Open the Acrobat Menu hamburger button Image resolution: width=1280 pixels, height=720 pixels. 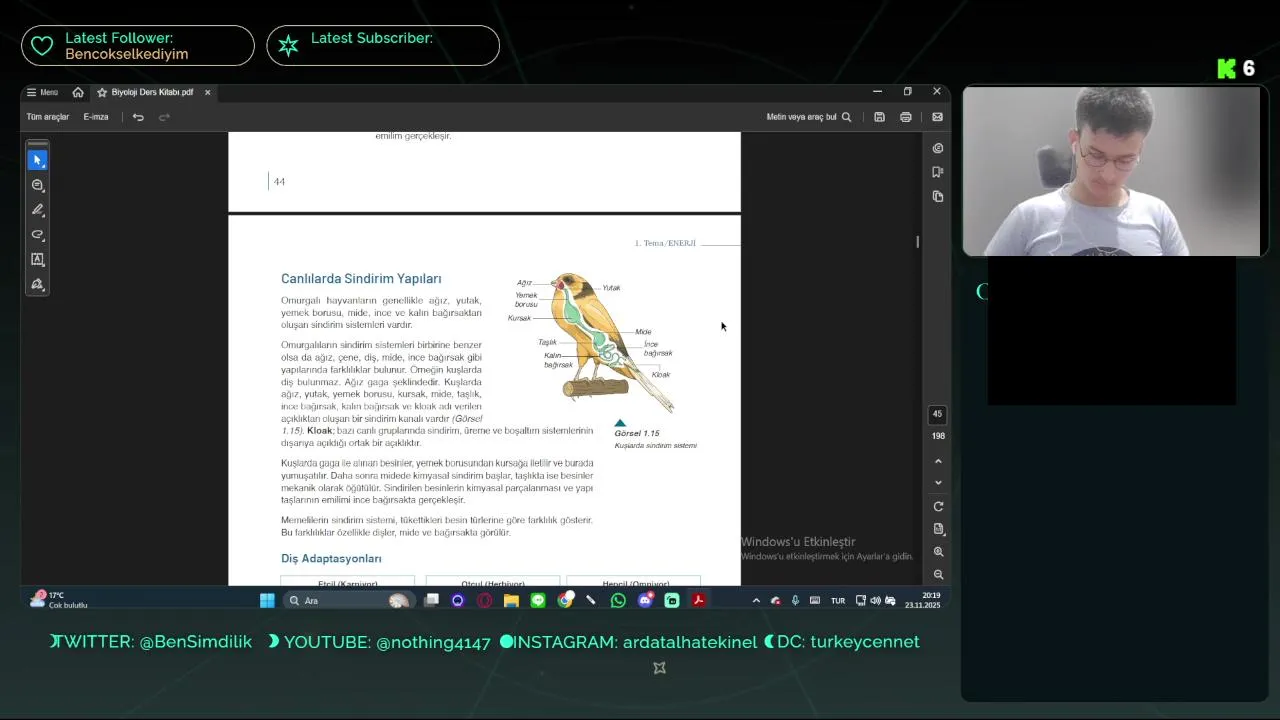coord(42,92)
